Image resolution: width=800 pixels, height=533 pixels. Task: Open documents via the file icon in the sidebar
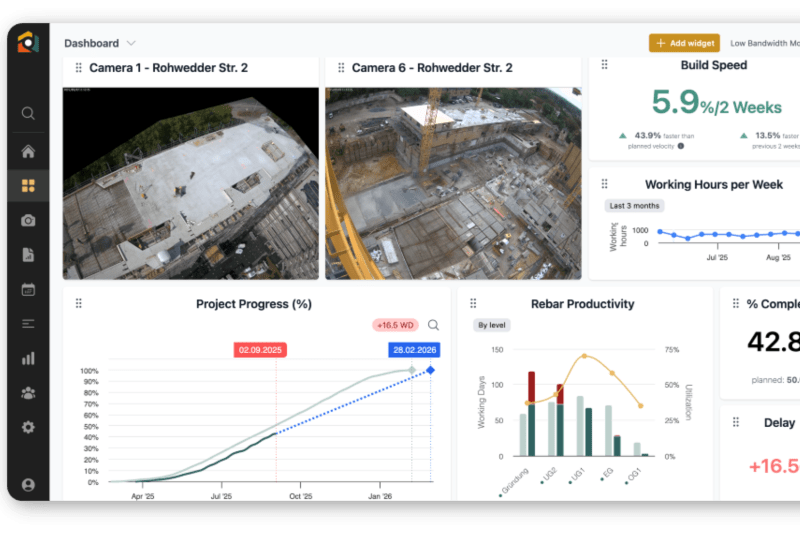coord(28,255)
